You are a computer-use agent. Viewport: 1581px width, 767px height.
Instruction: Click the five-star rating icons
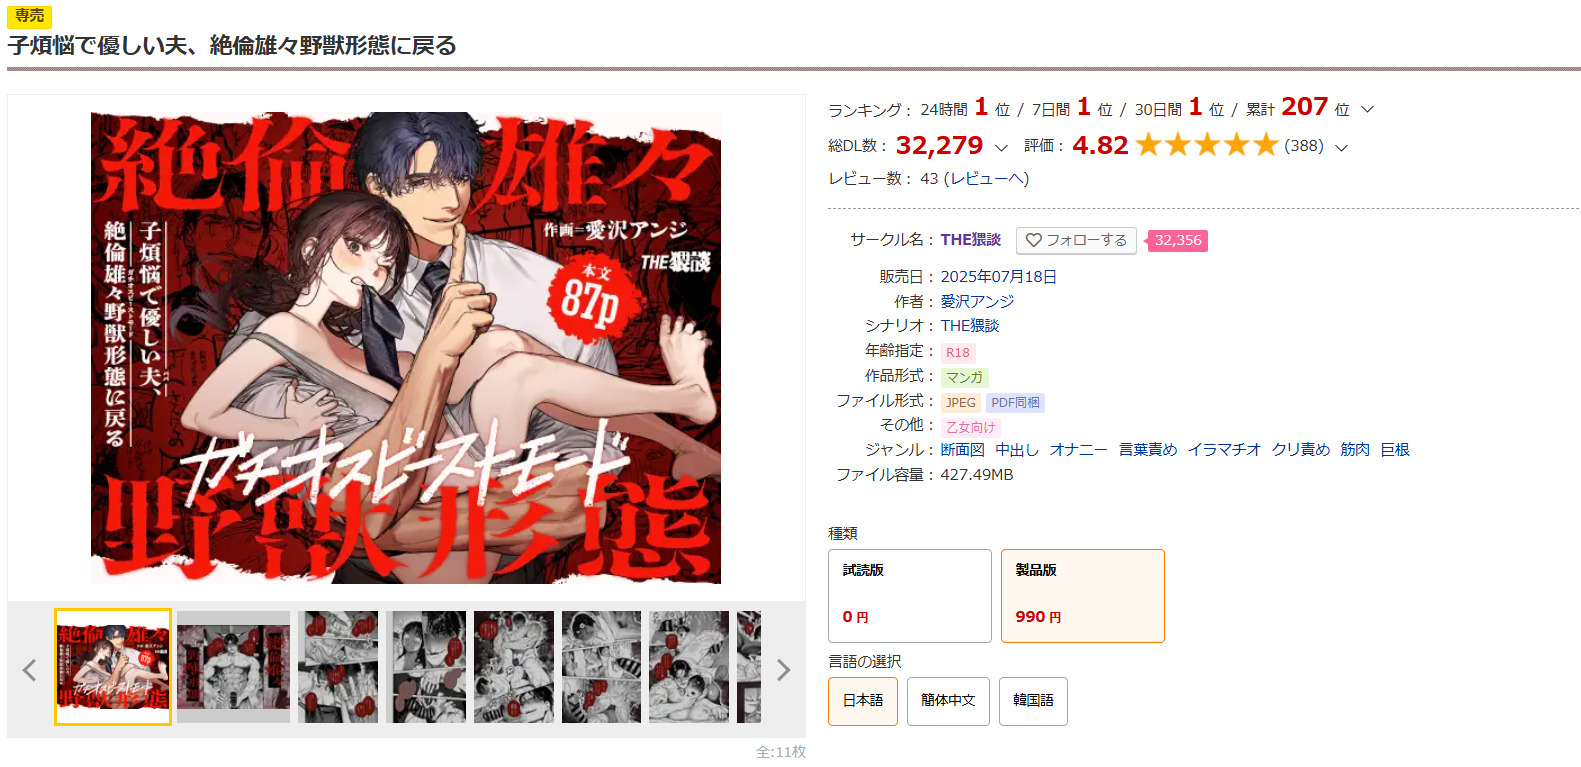point(1207,145)
